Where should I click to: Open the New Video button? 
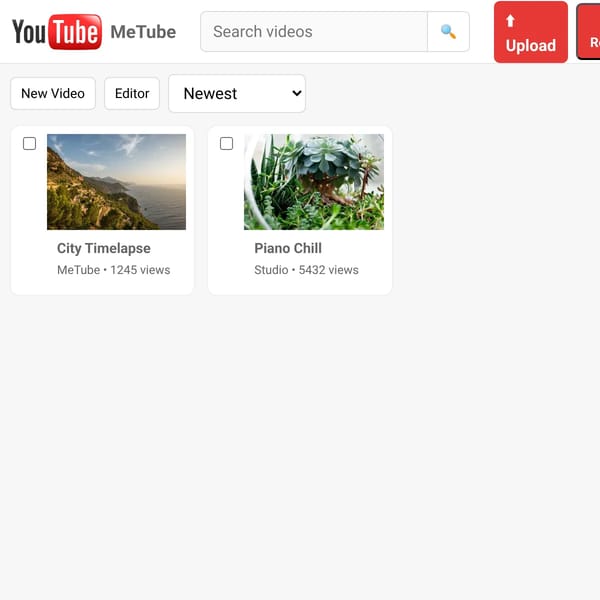coord(53,93)
